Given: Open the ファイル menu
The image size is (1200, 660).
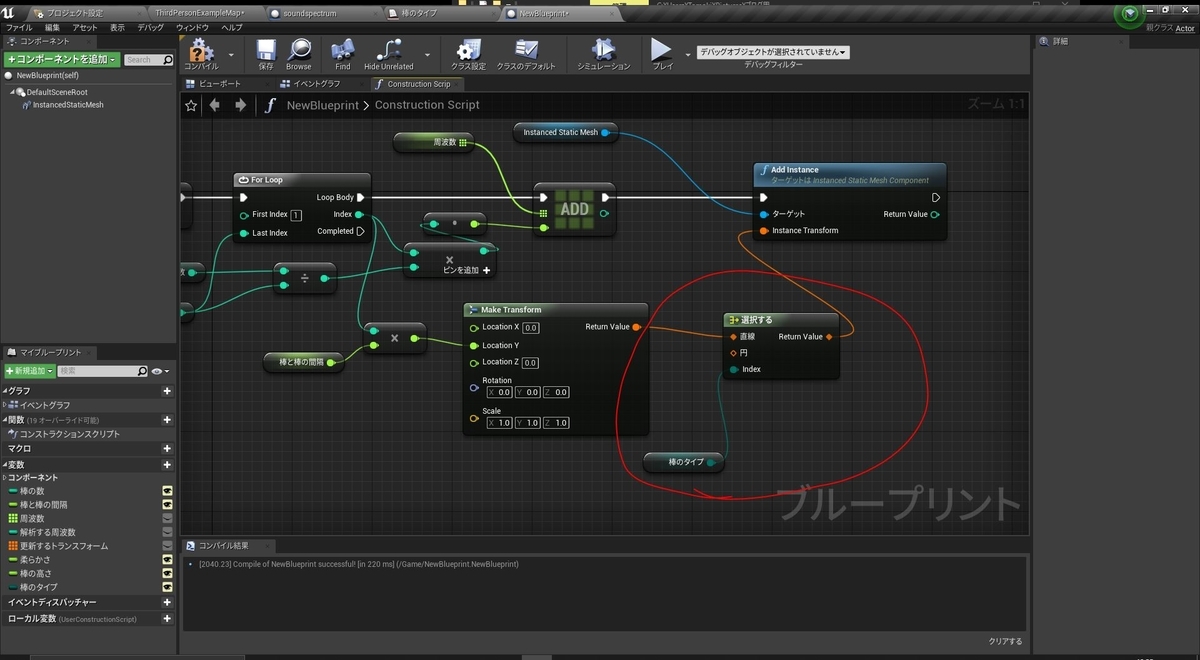Looking at the screenshot, I should click(x=19, y=28).
